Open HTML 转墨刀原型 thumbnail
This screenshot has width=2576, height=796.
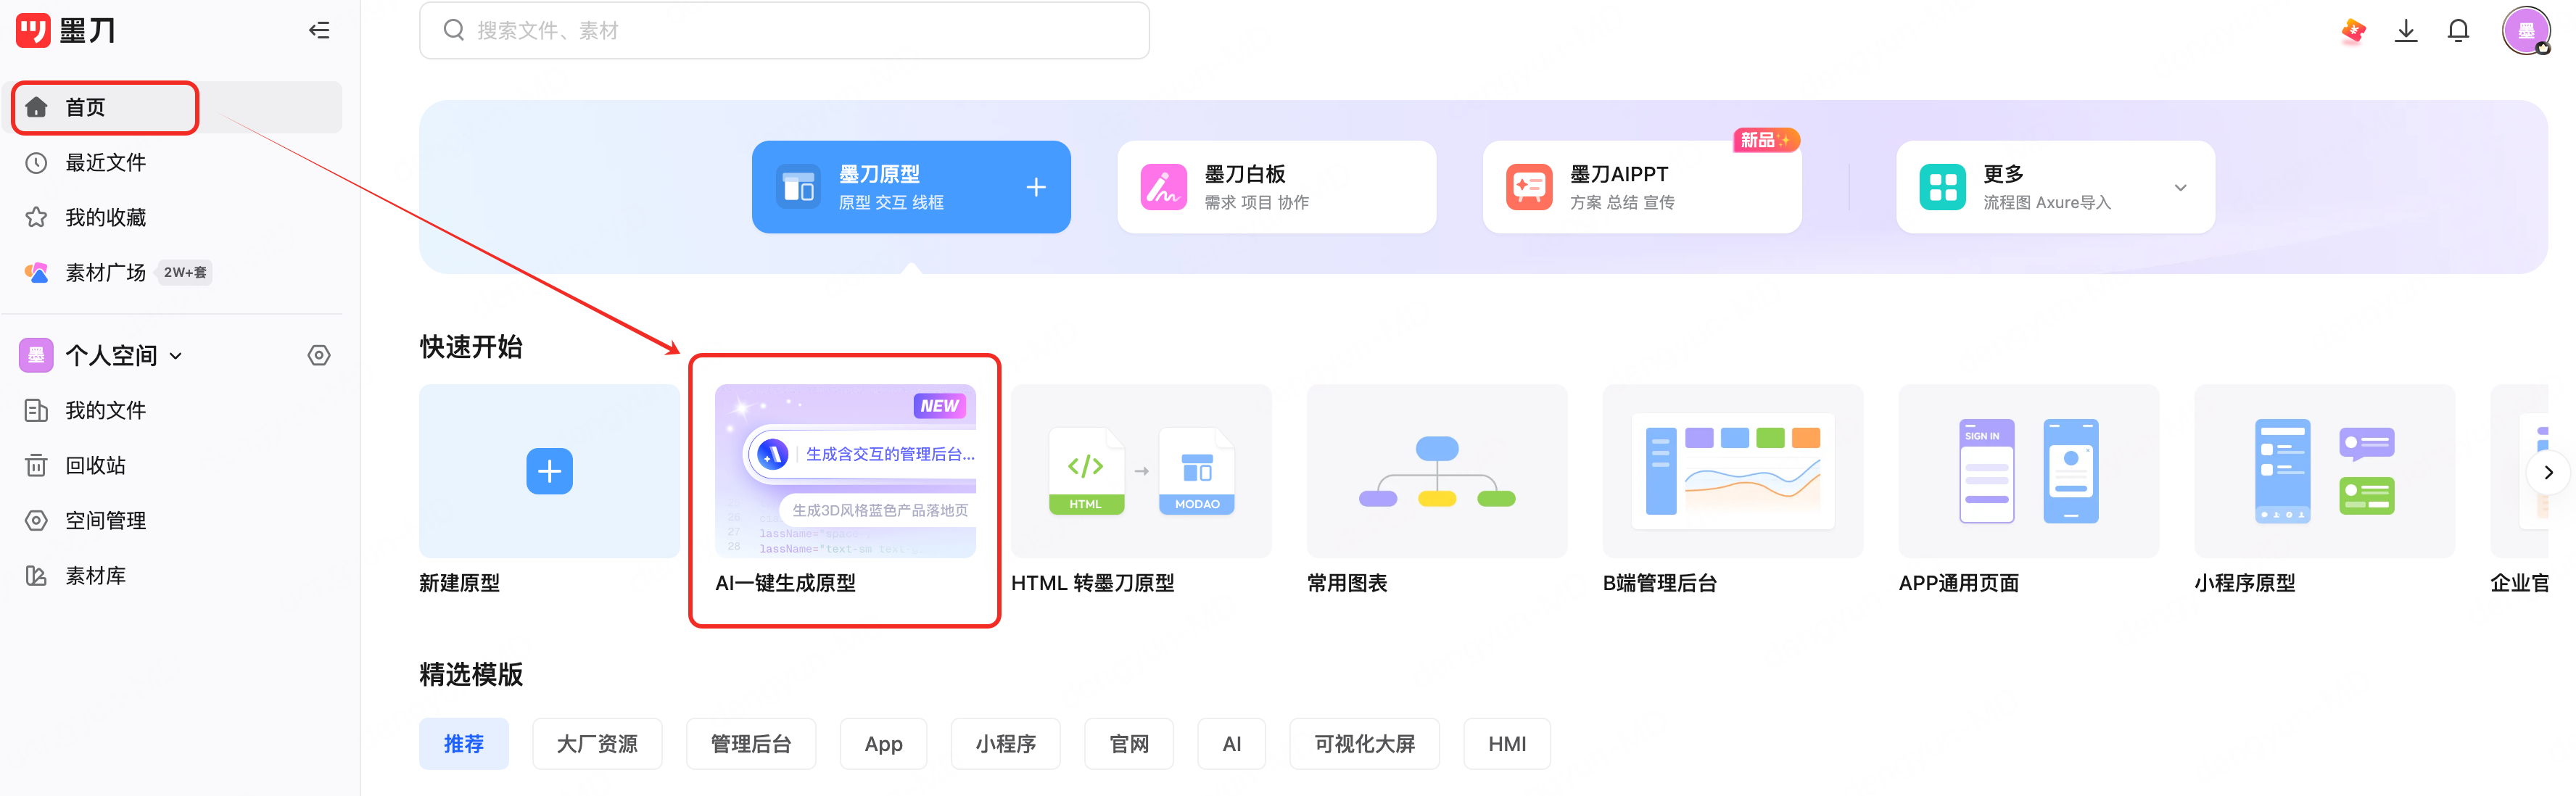[1141, 471]
